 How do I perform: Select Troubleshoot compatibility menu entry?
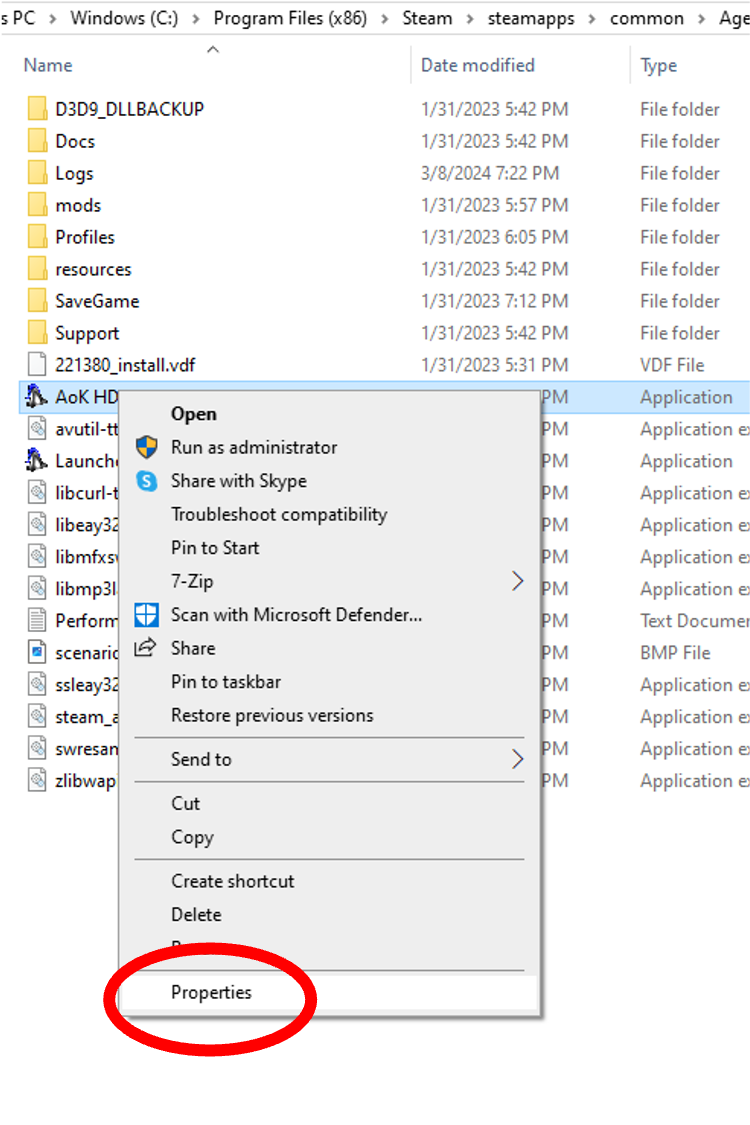coord(278,514)
